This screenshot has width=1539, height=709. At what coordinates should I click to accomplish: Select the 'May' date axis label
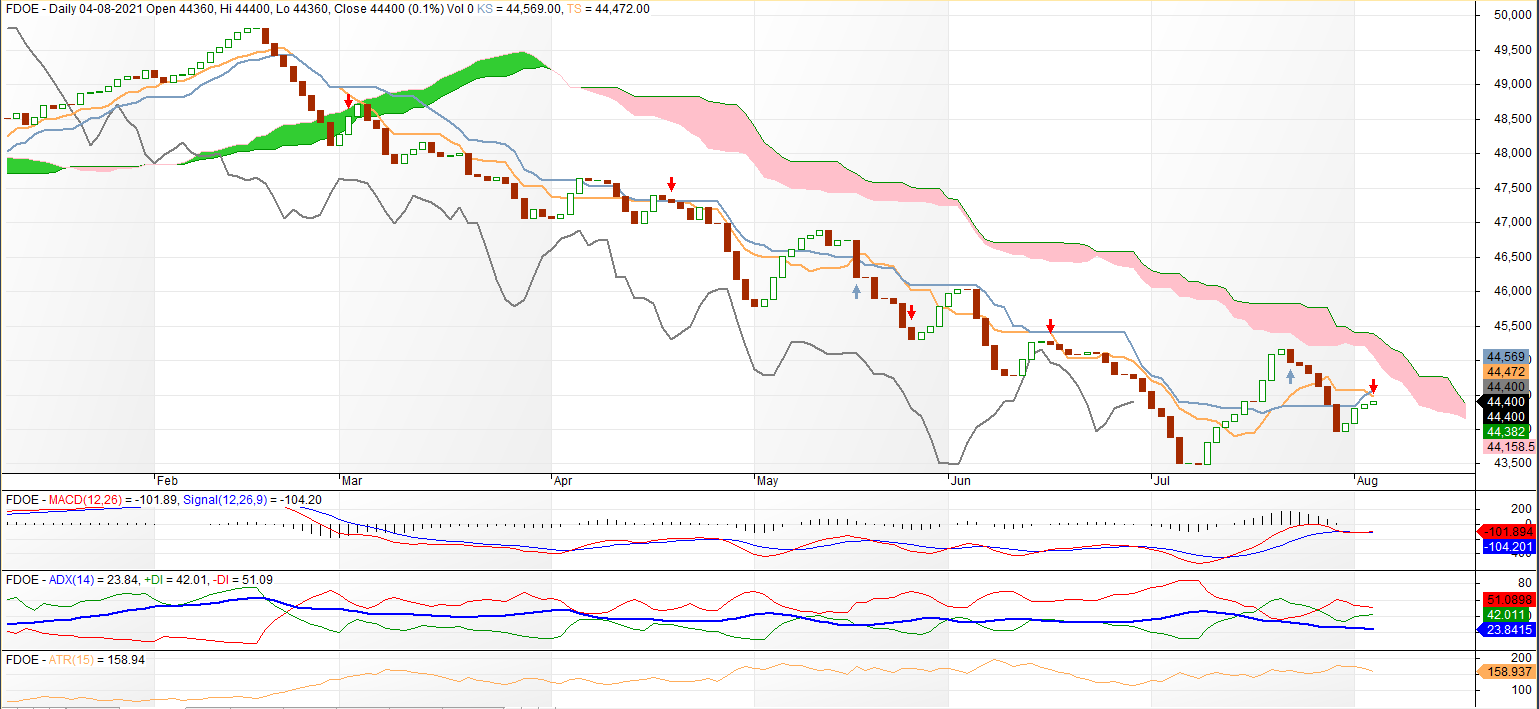(x=767, y=480)
